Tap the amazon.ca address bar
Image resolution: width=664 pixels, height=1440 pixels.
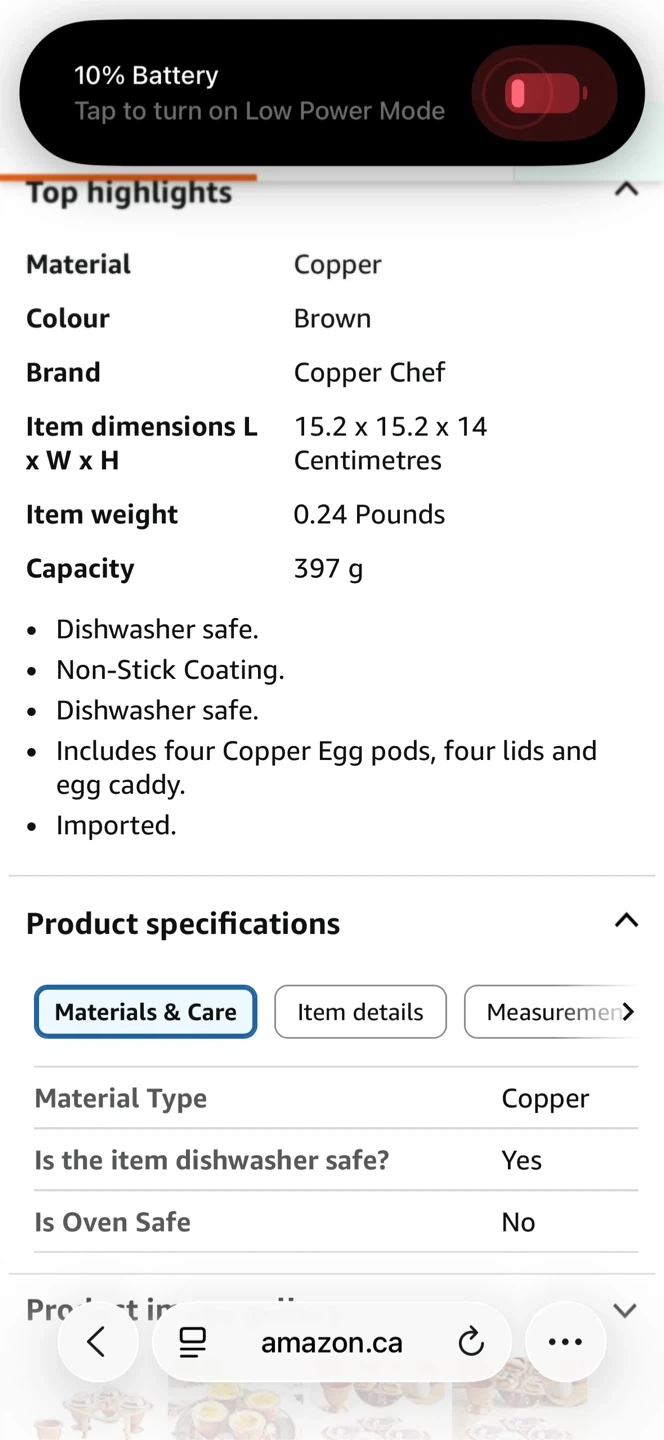coord(332,1342)
